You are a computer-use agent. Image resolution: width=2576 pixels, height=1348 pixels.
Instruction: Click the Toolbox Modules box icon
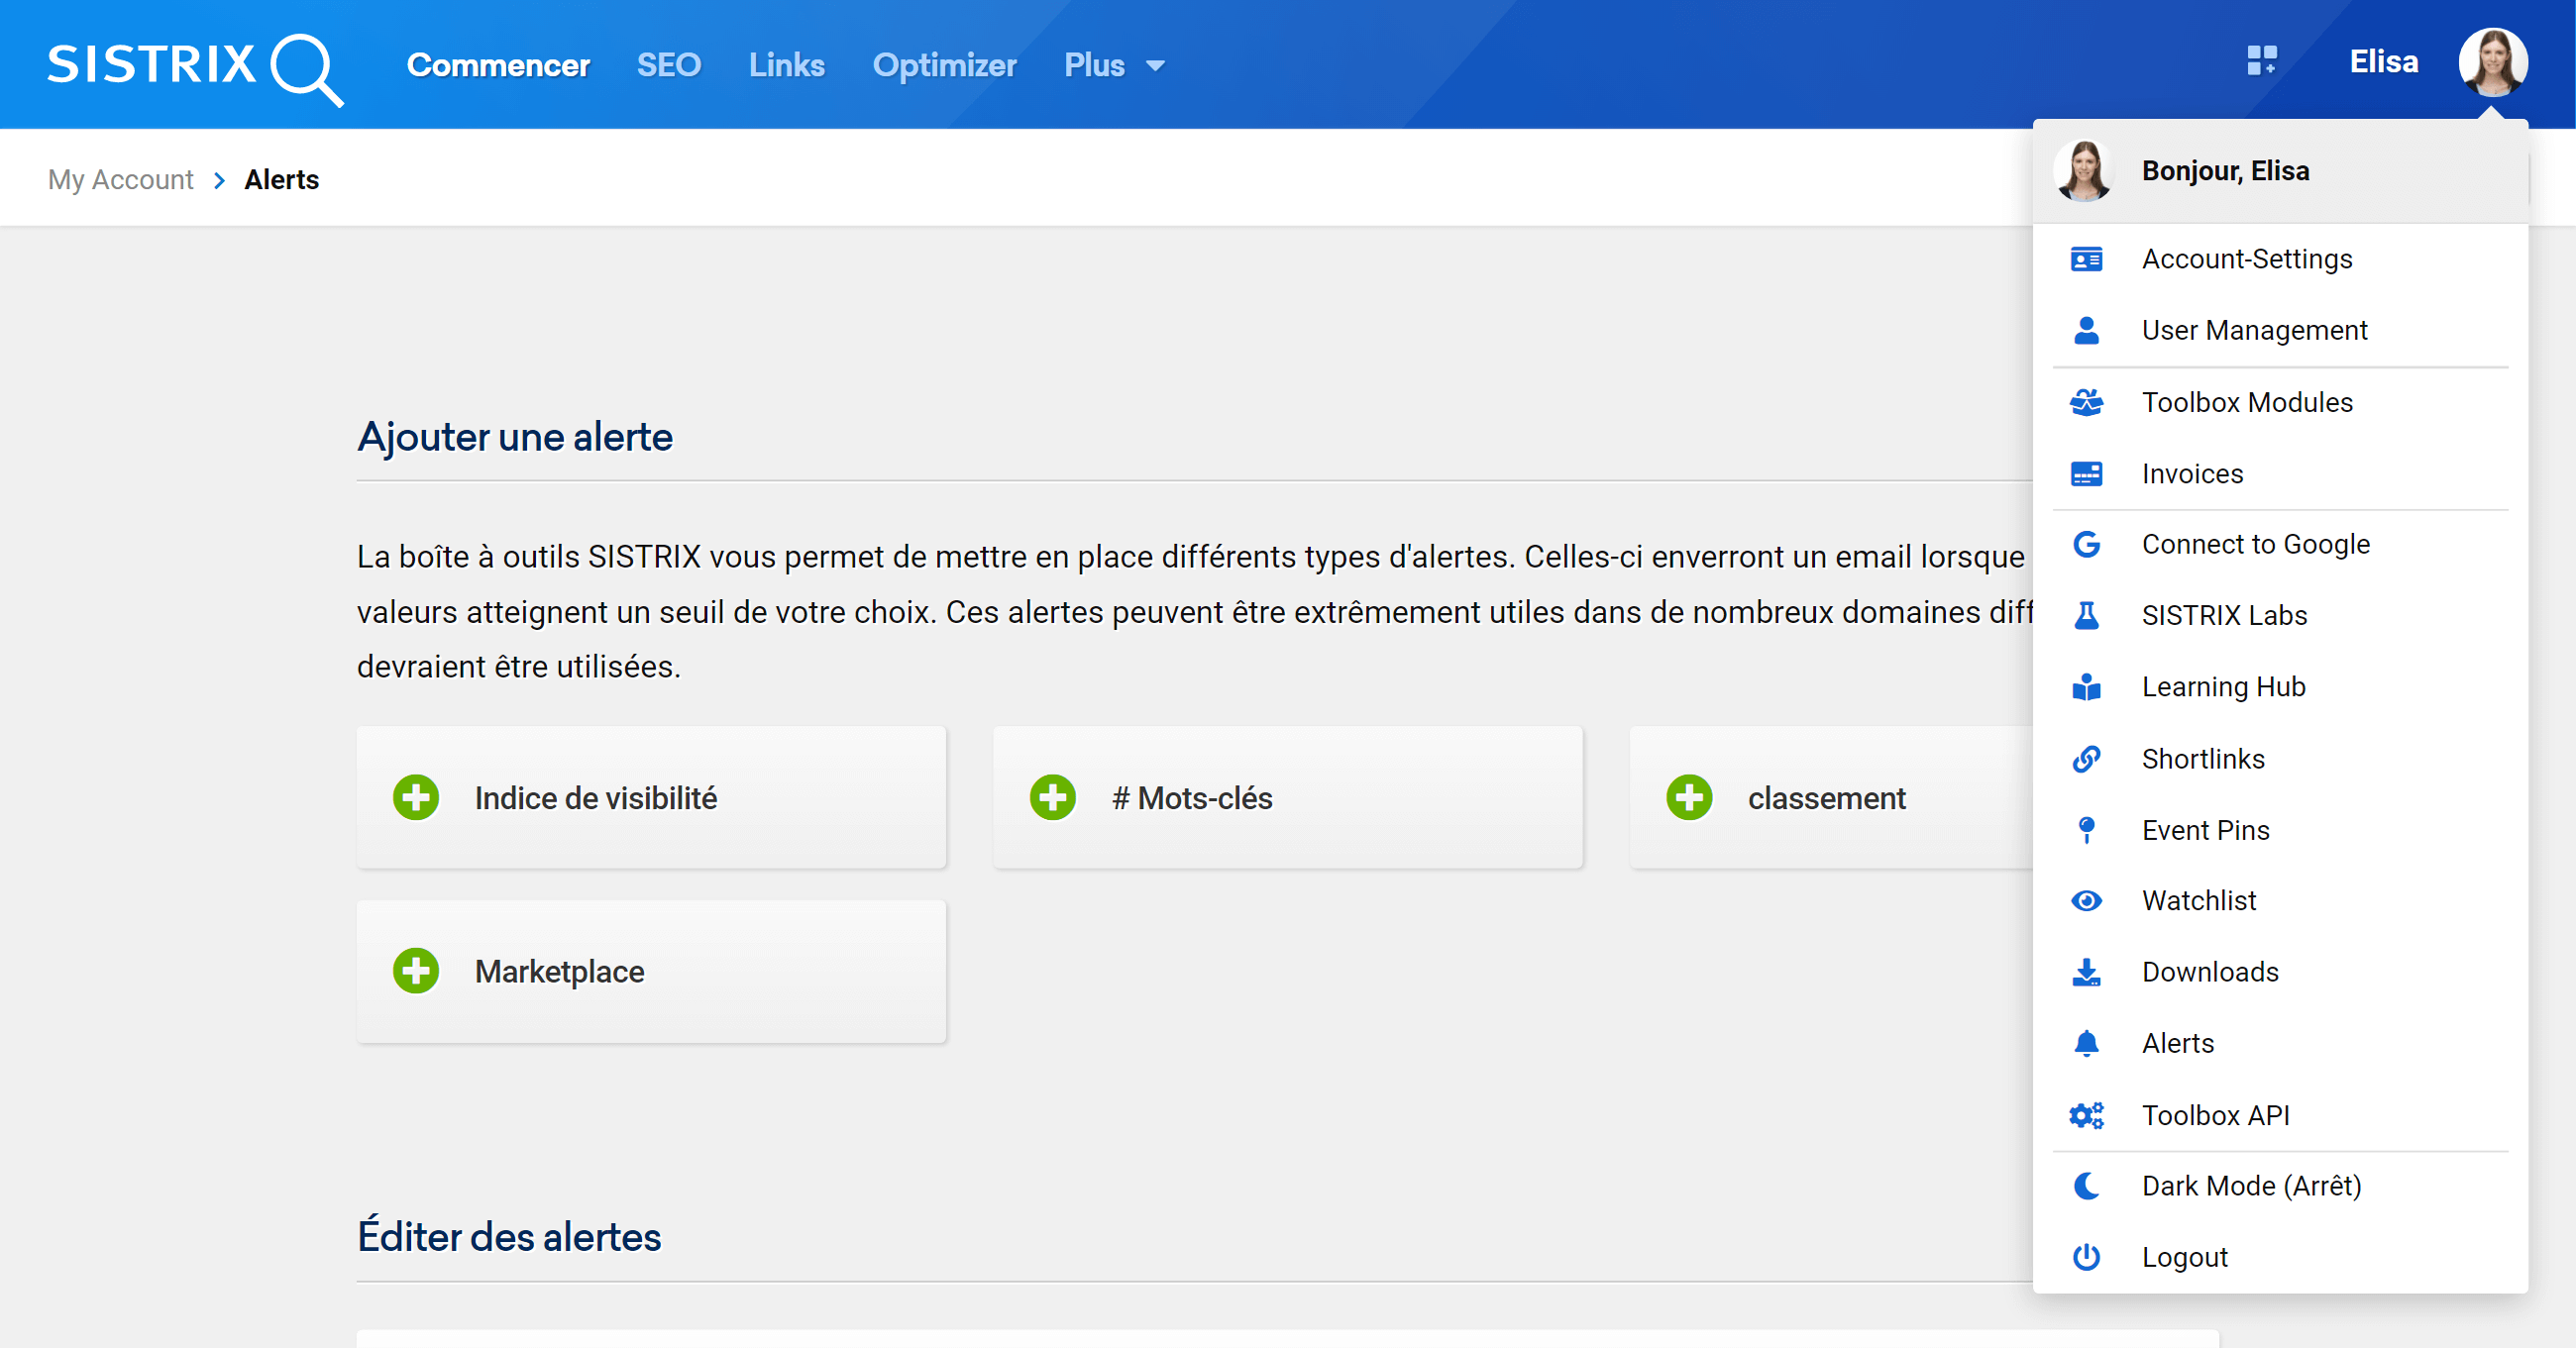[2086, 402]
